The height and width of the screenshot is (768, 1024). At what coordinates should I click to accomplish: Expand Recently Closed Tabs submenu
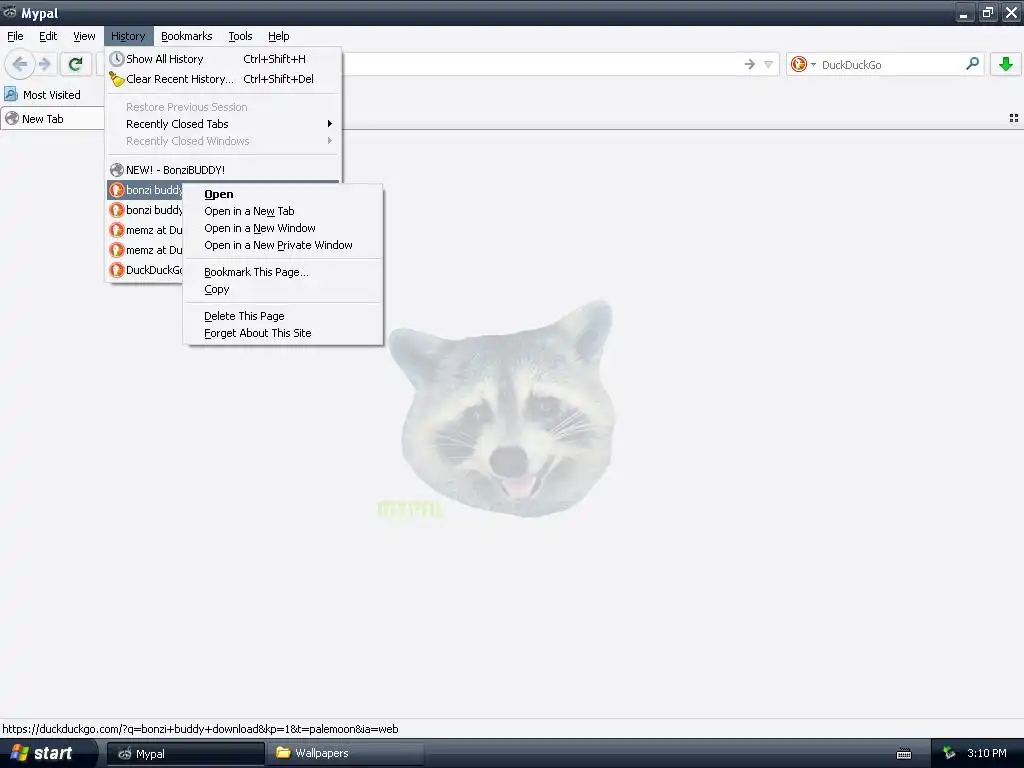tap(223, 124)
